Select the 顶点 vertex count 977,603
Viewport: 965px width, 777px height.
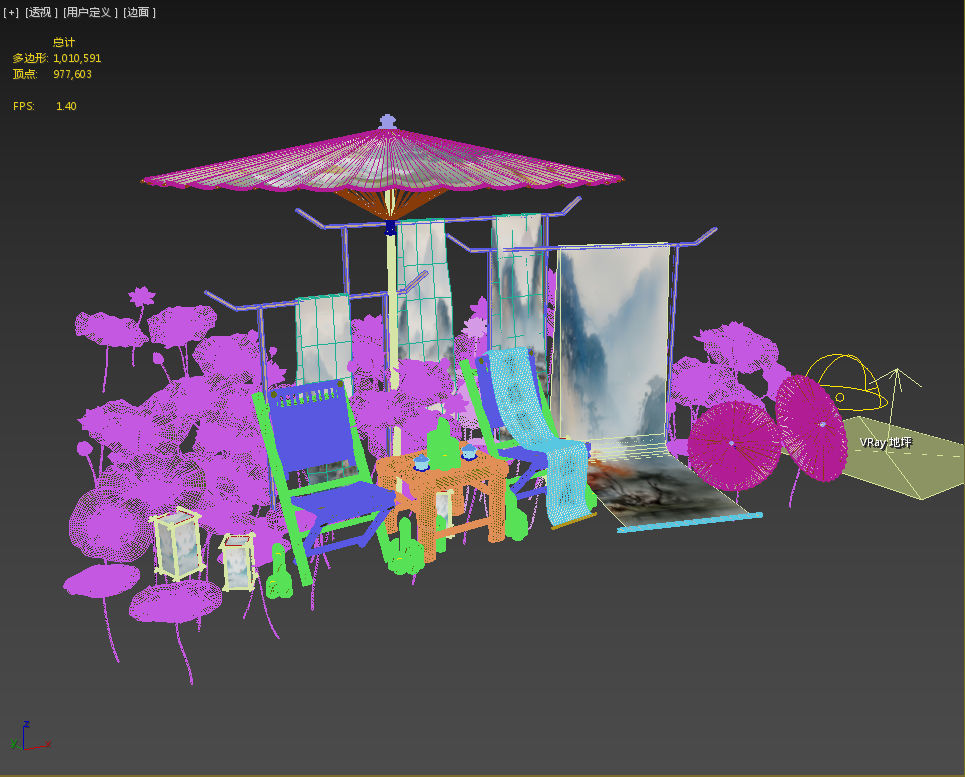[72, 74]
